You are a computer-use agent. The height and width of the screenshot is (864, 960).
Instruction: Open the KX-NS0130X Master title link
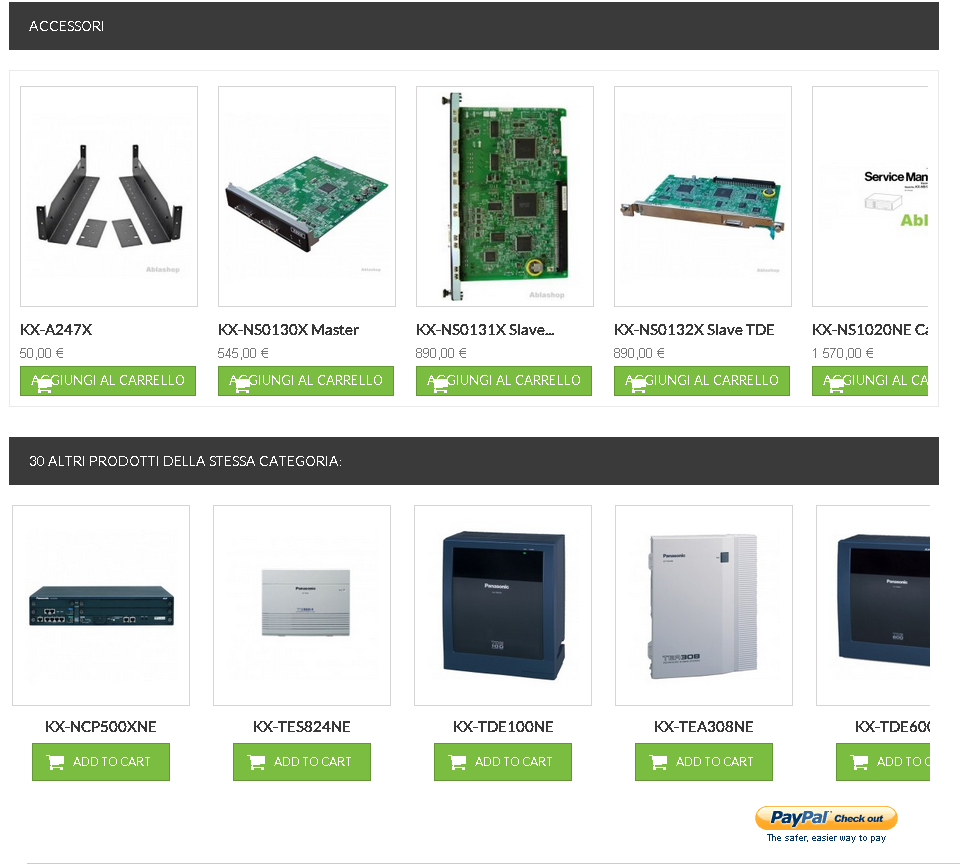(x=288, y=329)
